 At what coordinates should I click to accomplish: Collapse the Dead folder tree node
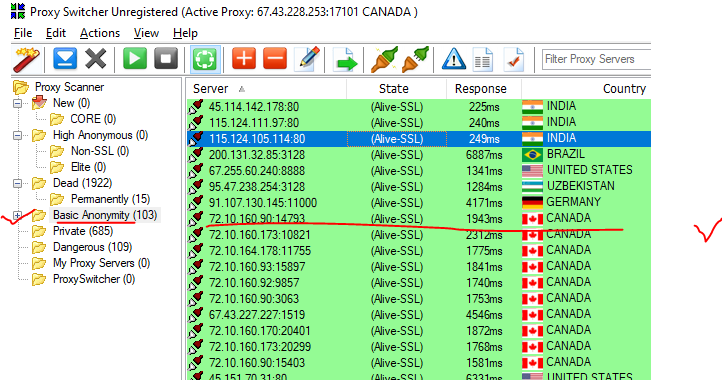point(17,183)
